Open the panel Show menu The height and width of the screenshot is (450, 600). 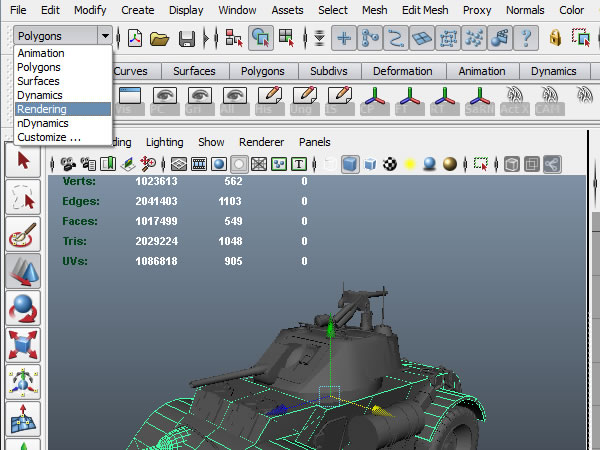[x=211, y=142]
